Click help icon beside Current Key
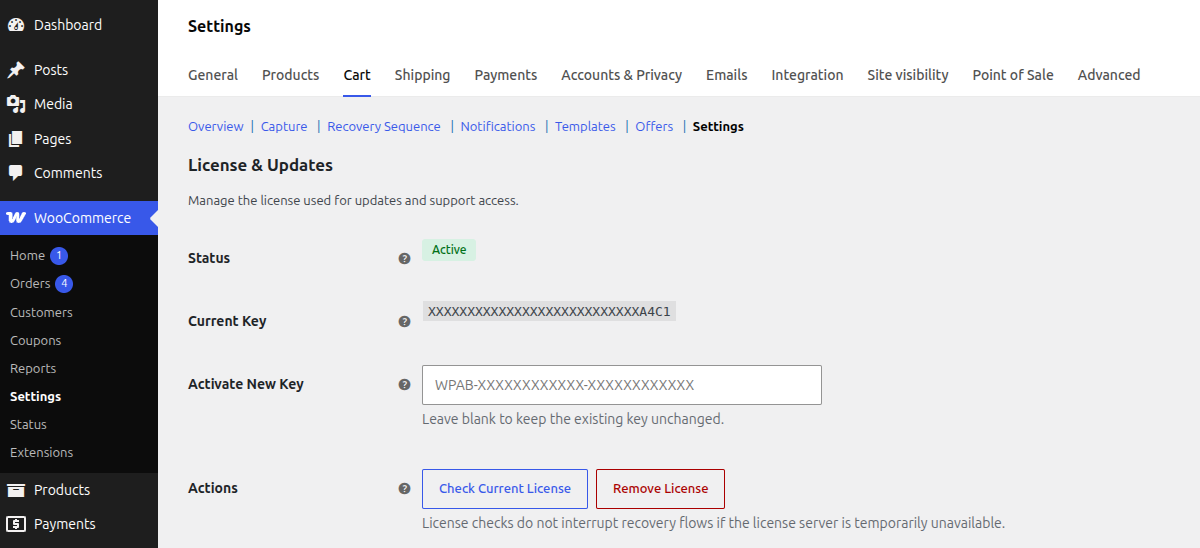 [404, 322]
